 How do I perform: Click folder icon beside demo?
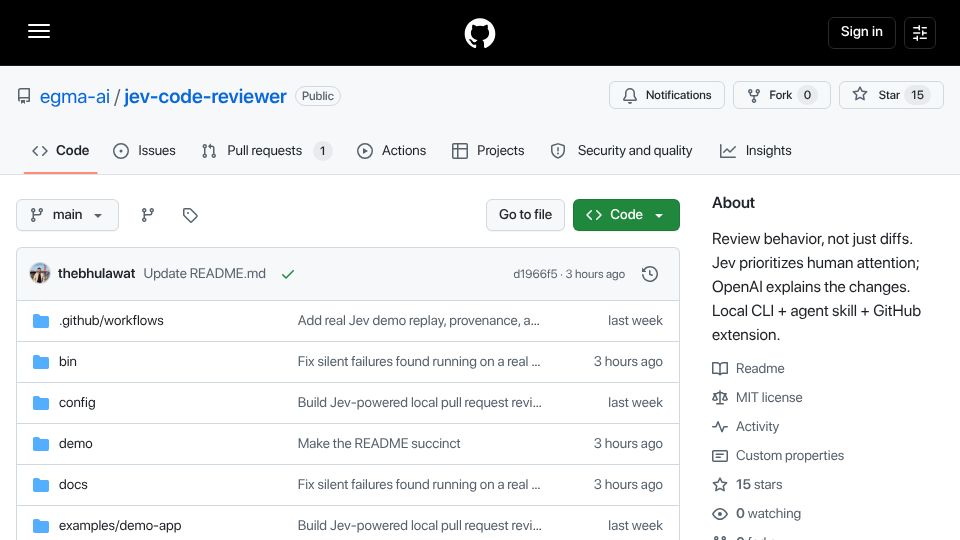[41, 444]
